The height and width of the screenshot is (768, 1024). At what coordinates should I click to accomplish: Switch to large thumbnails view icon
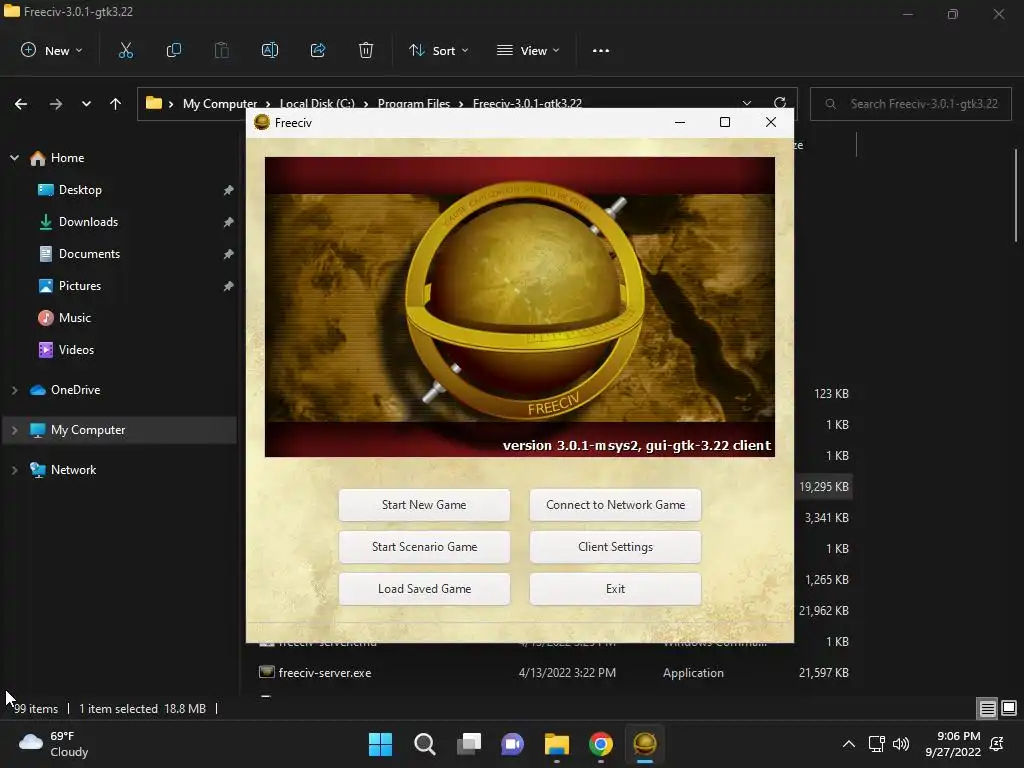(x=1009, y=708)
